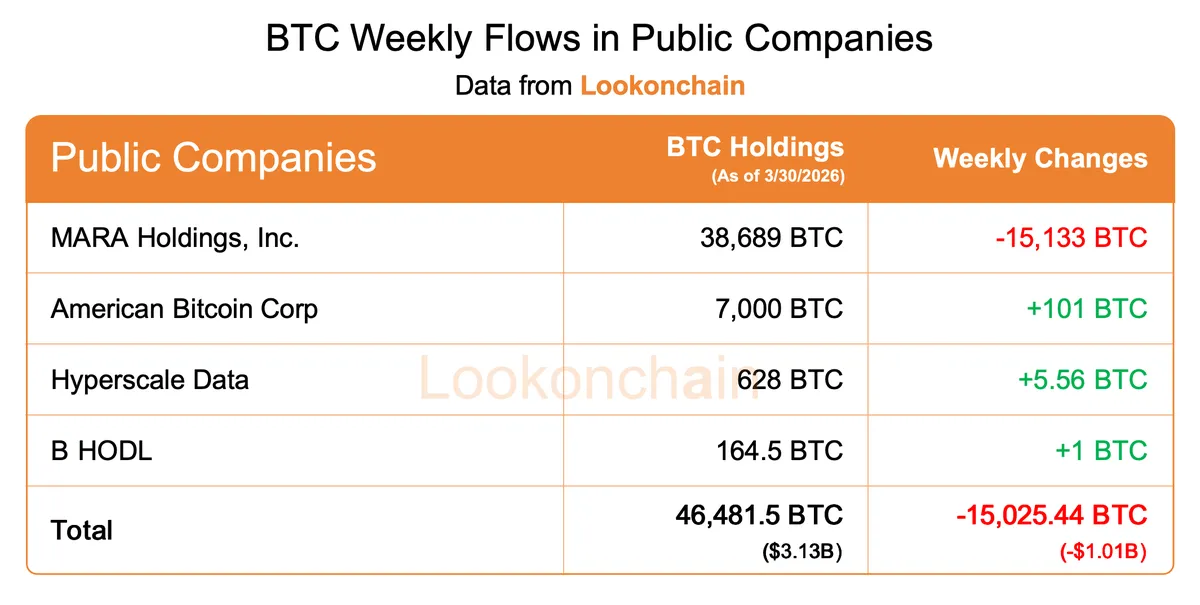Select the Public Companies column header
Image resolution: width=1200 pixels, height=605 pixels.
pyautogui.click(x=213, y=158)
